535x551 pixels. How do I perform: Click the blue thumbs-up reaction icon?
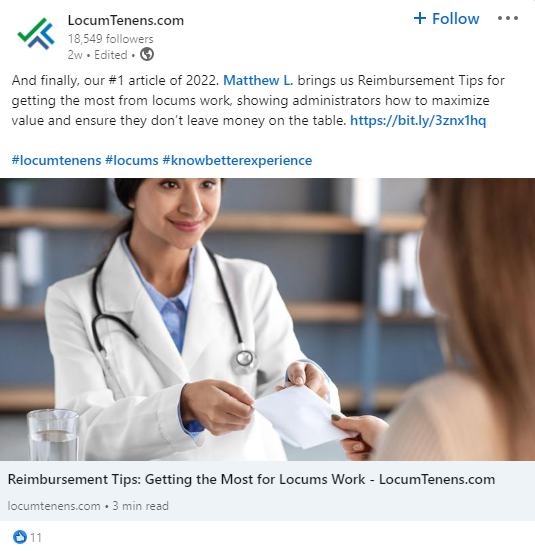[20, 537]
